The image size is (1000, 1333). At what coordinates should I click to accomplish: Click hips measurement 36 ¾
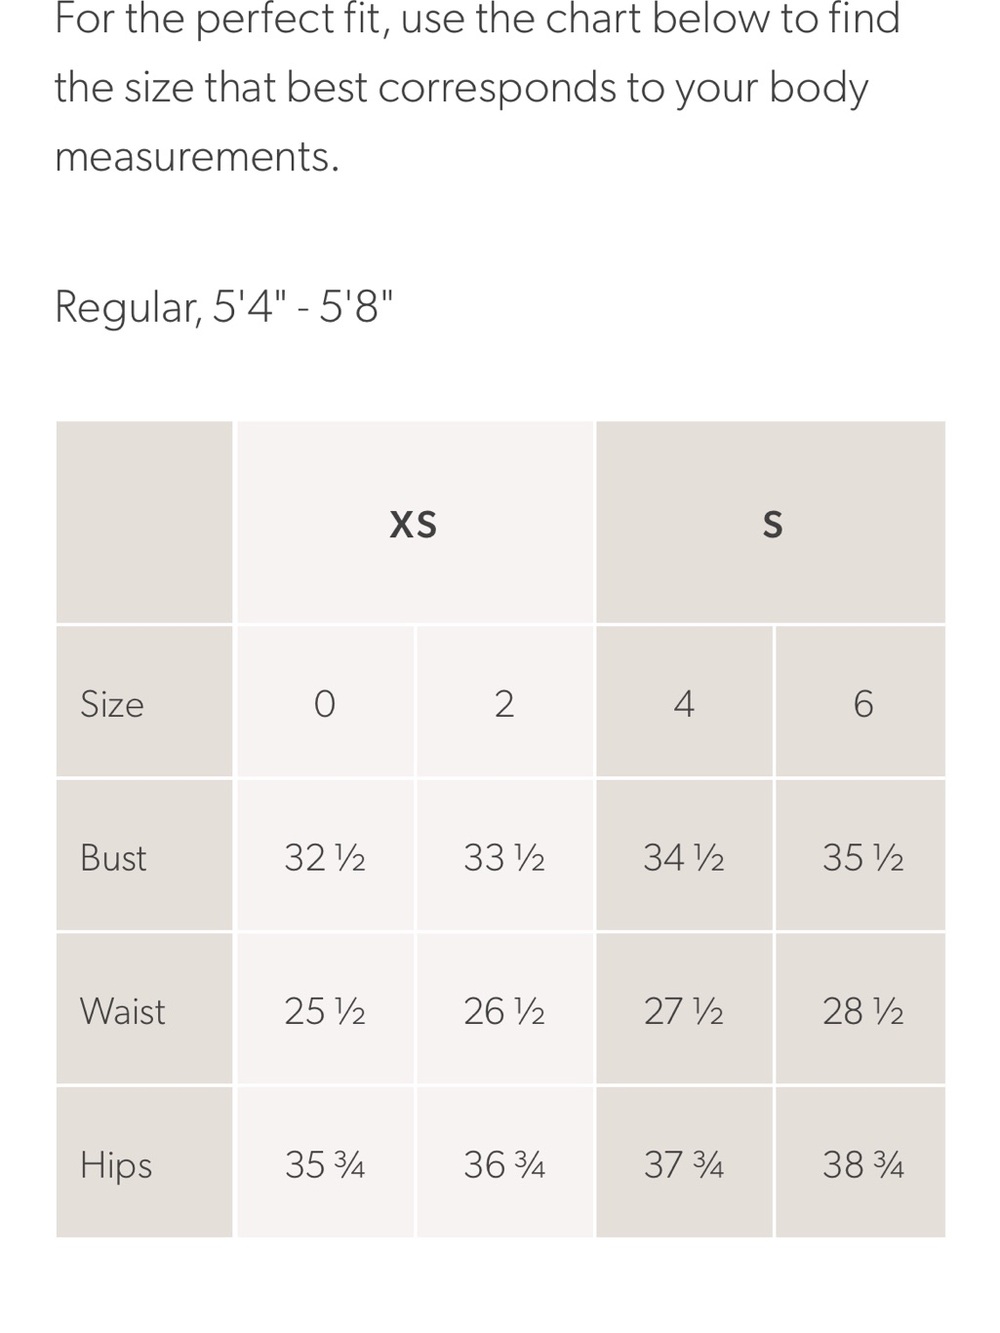[505, 1164]
